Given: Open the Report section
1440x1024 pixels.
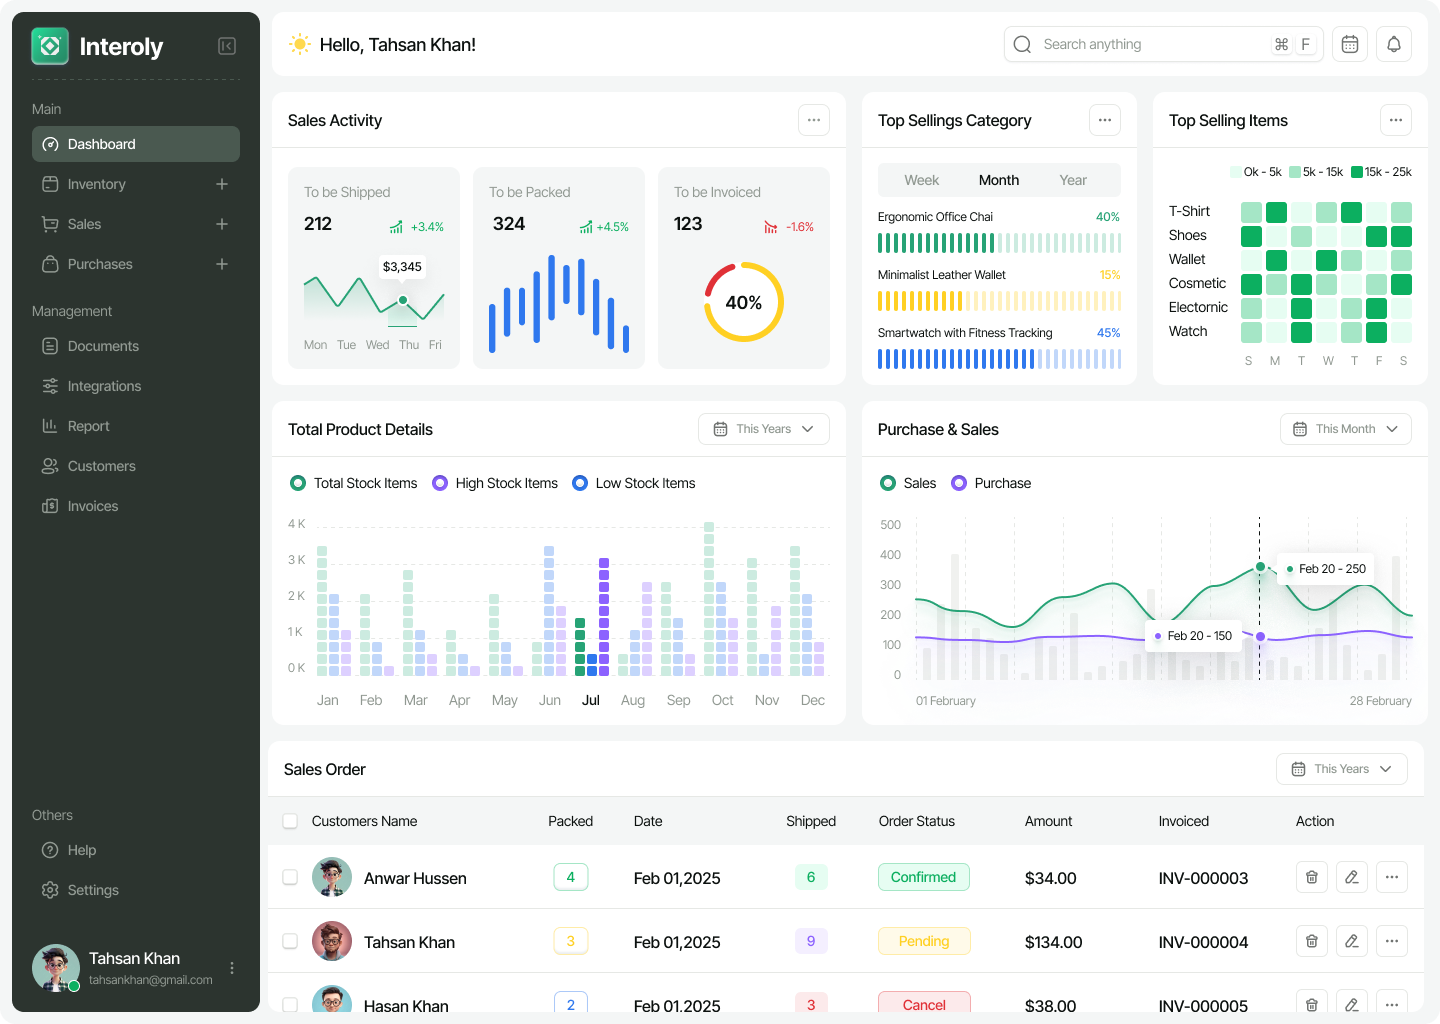Looking at the screenshot, I should (88, 426).
